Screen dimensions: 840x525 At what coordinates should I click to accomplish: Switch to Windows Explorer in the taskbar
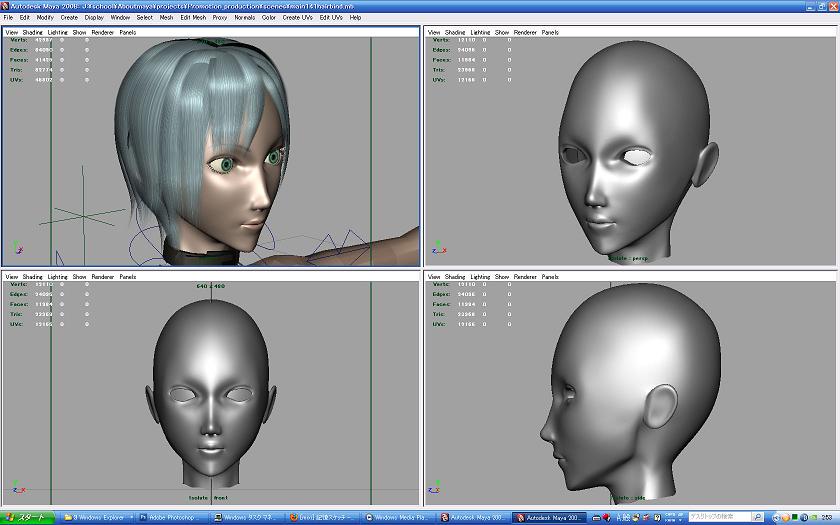(98, 518)
